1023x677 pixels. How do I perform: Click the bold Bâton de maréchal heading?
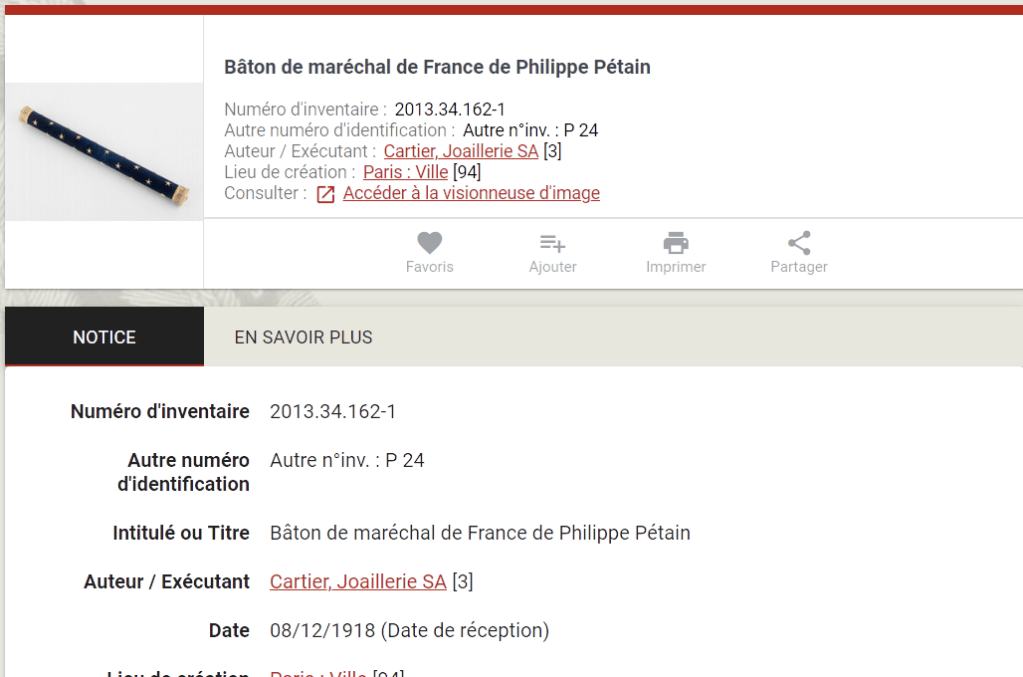437,68
